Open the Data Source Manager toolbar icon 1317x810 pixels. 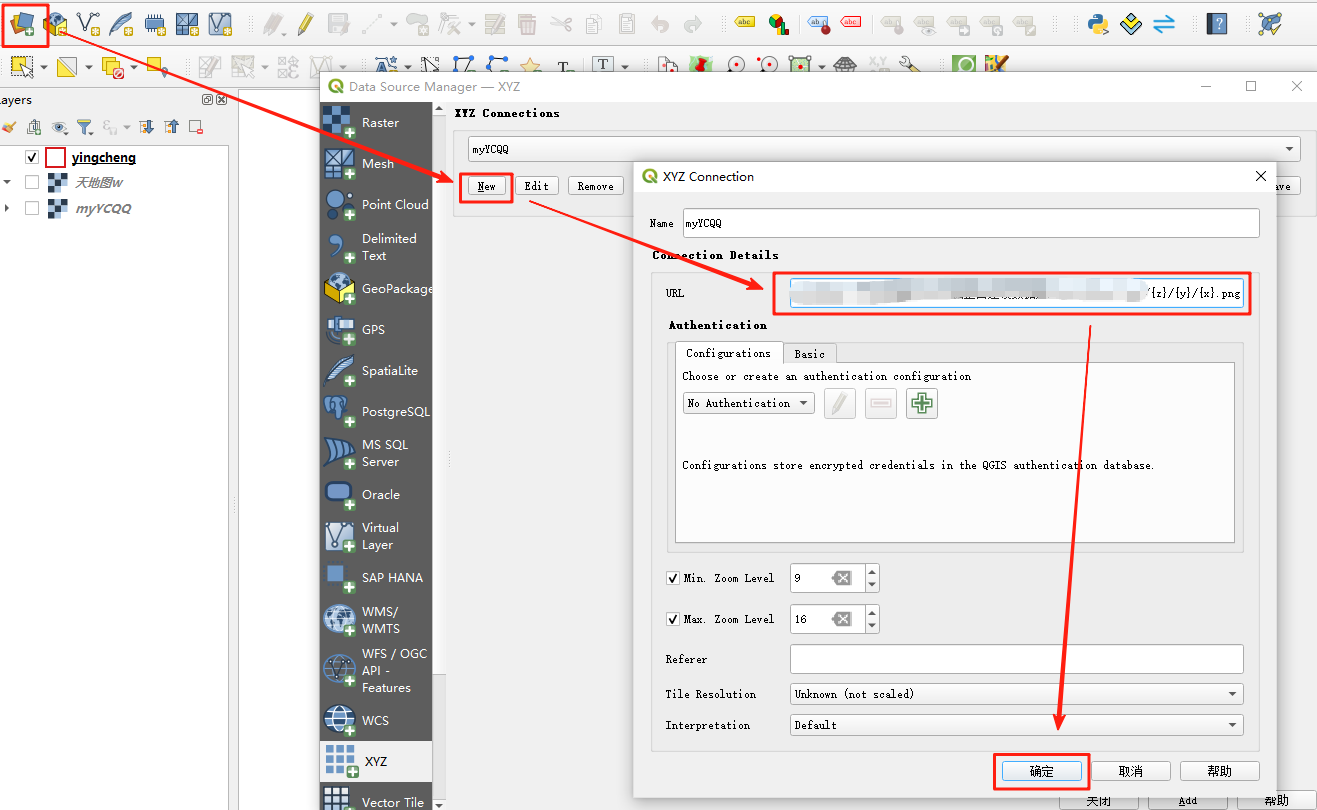tap(23, 23)
